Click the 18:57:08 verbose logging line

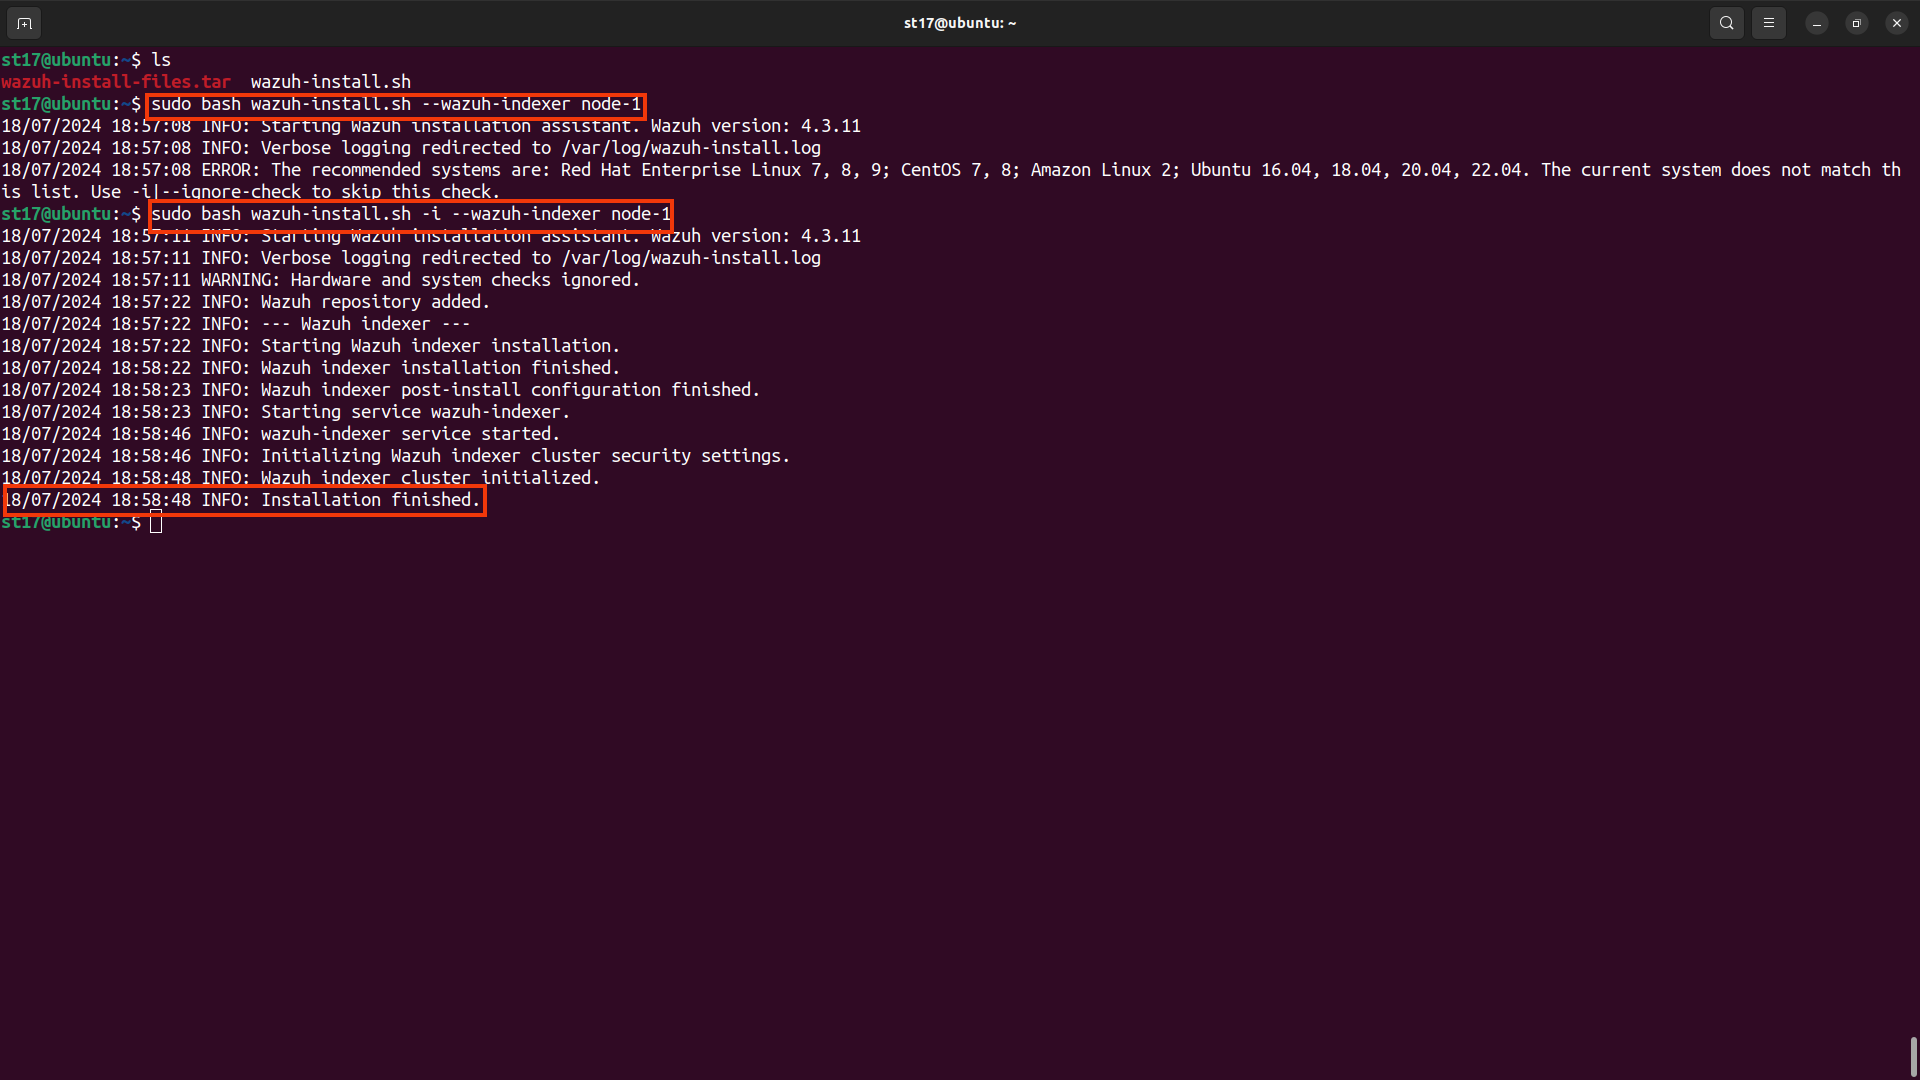tap(411, 148)
